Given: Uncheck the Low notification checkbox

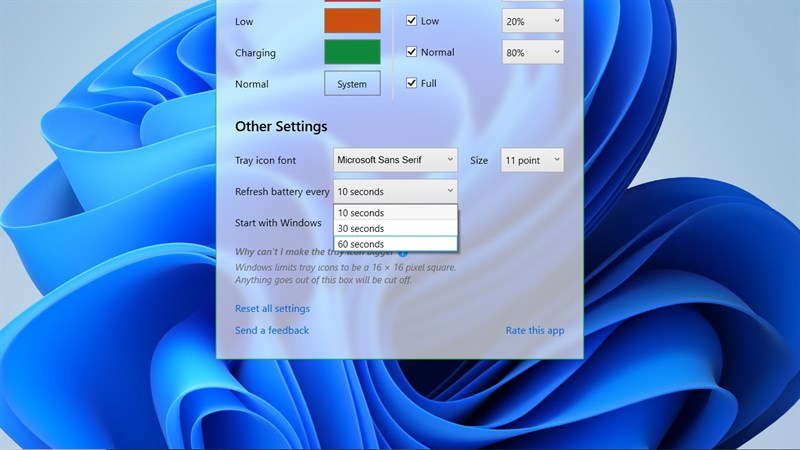Looking at the screenshot, I should (x=411, y=20).
